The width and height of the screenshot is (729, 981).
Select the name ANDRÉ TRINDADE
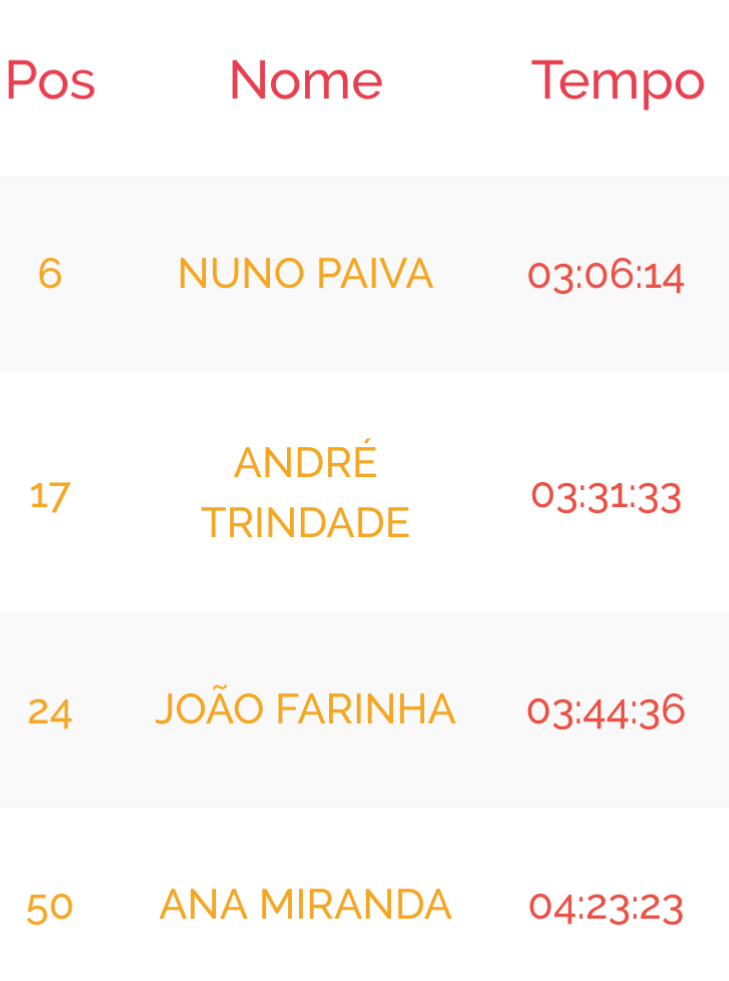pos(305,493)
